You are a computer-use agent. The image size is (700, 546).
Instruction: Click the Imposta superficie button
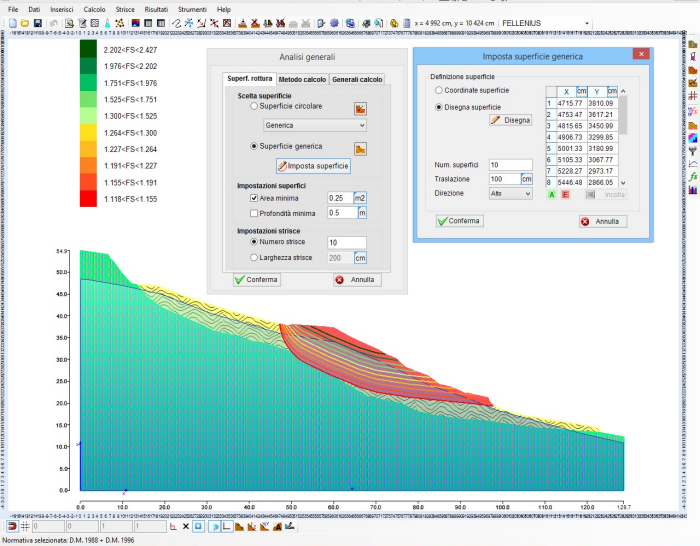click(x=313, y=166)
